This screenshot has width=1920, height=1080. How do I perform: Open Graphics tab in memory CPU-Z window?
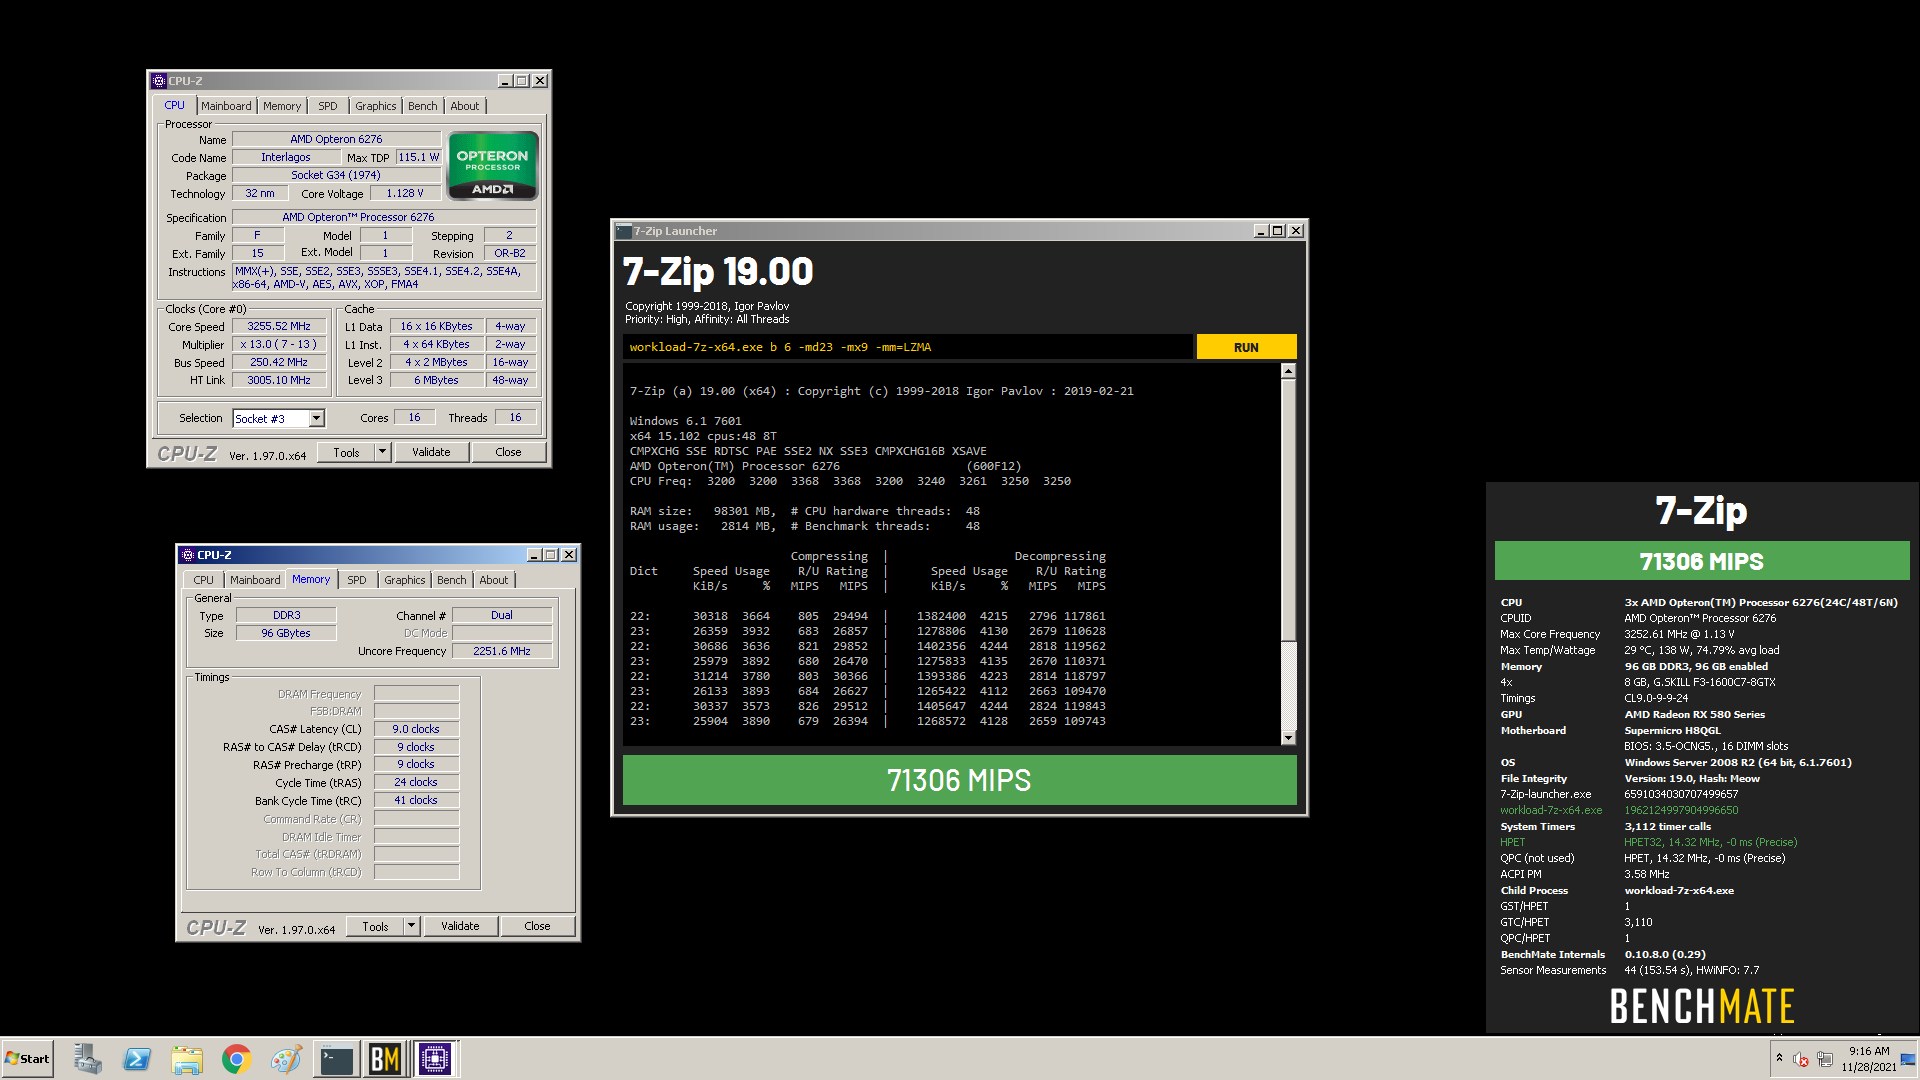[405, 580]
